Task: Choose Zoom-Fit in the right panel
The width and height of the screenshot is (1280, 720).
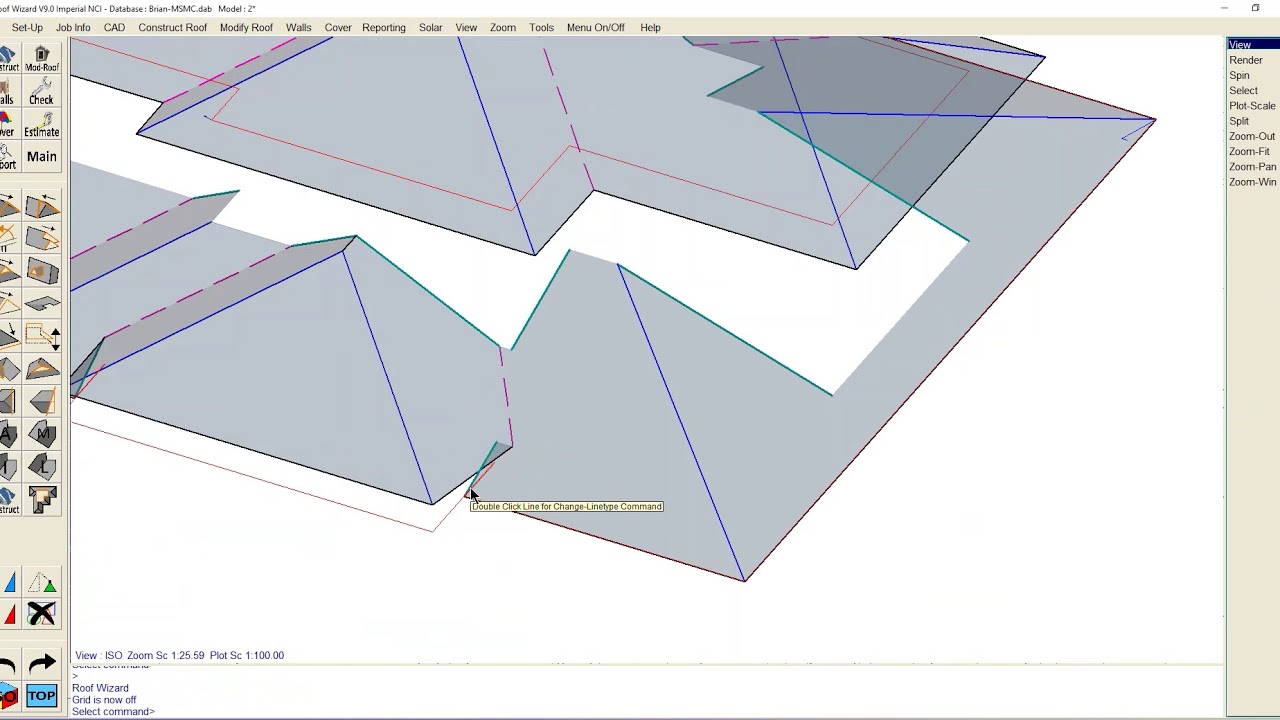Action: [1249, 151]
